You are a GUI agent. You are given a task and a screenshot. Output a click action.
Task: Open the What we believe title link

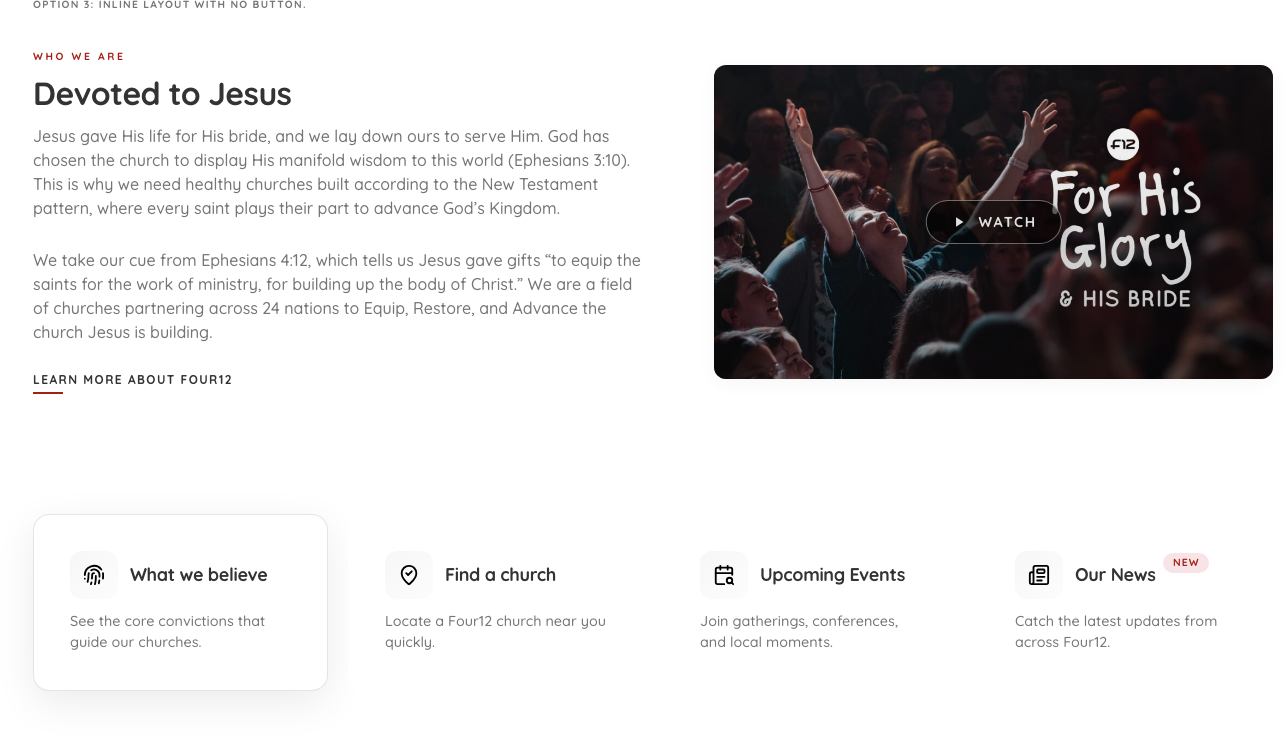199,575
